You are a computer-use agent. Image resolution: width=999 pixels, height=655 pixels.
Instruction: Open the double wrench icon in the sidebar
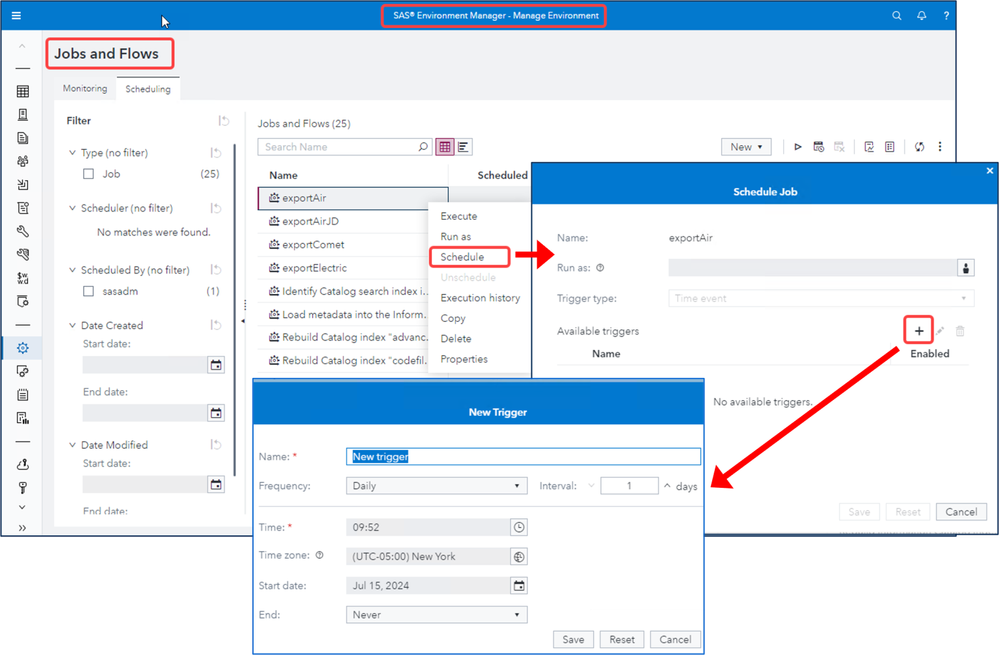23,254
